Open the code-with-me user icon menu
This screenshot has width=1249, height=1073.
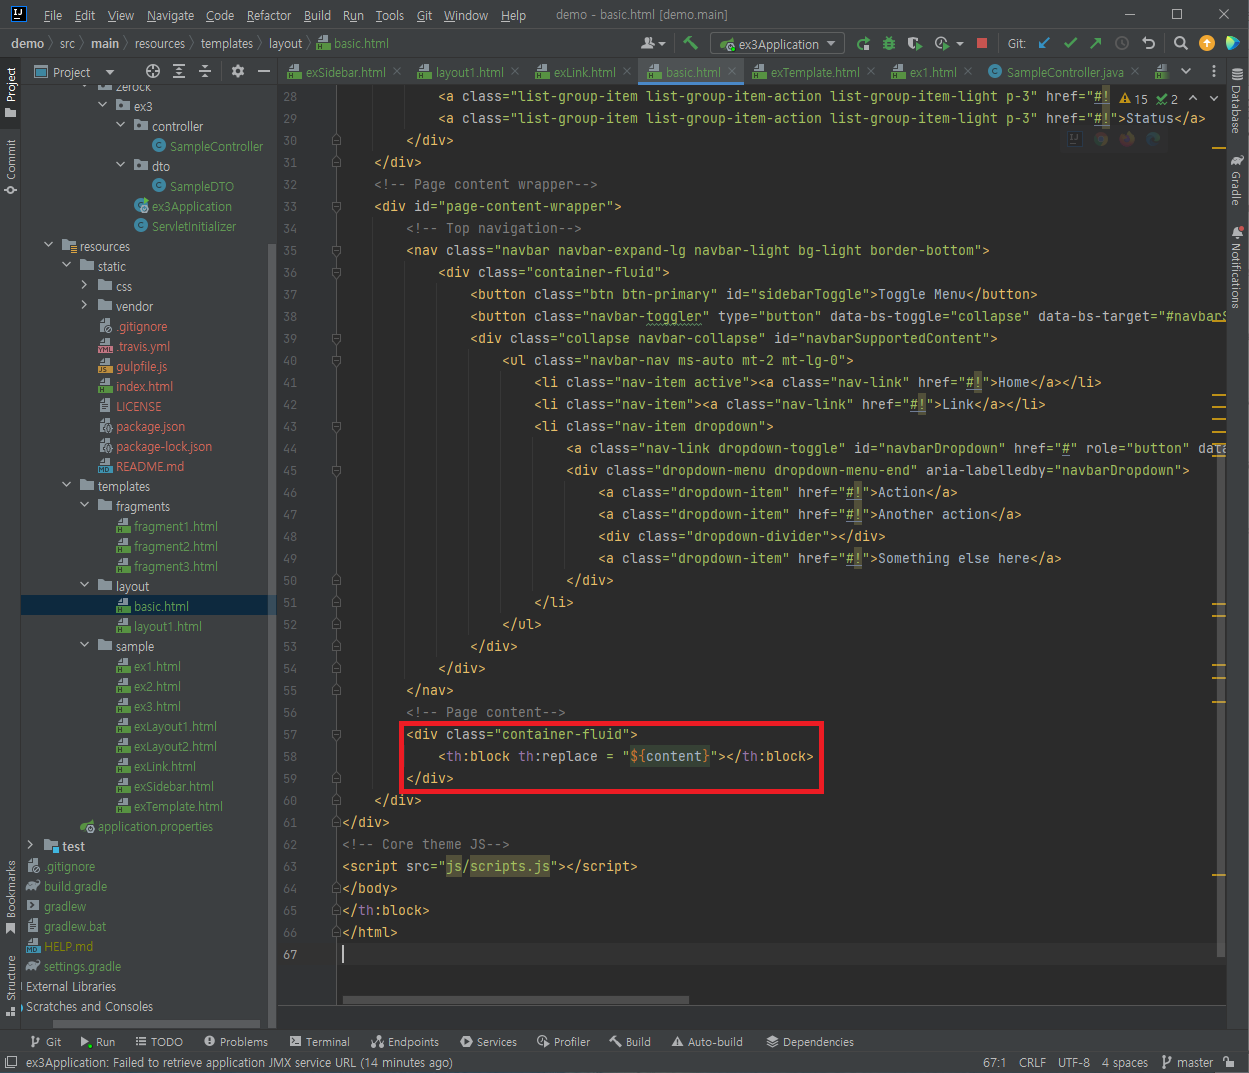pyautogui.click(x=652, y=43)
